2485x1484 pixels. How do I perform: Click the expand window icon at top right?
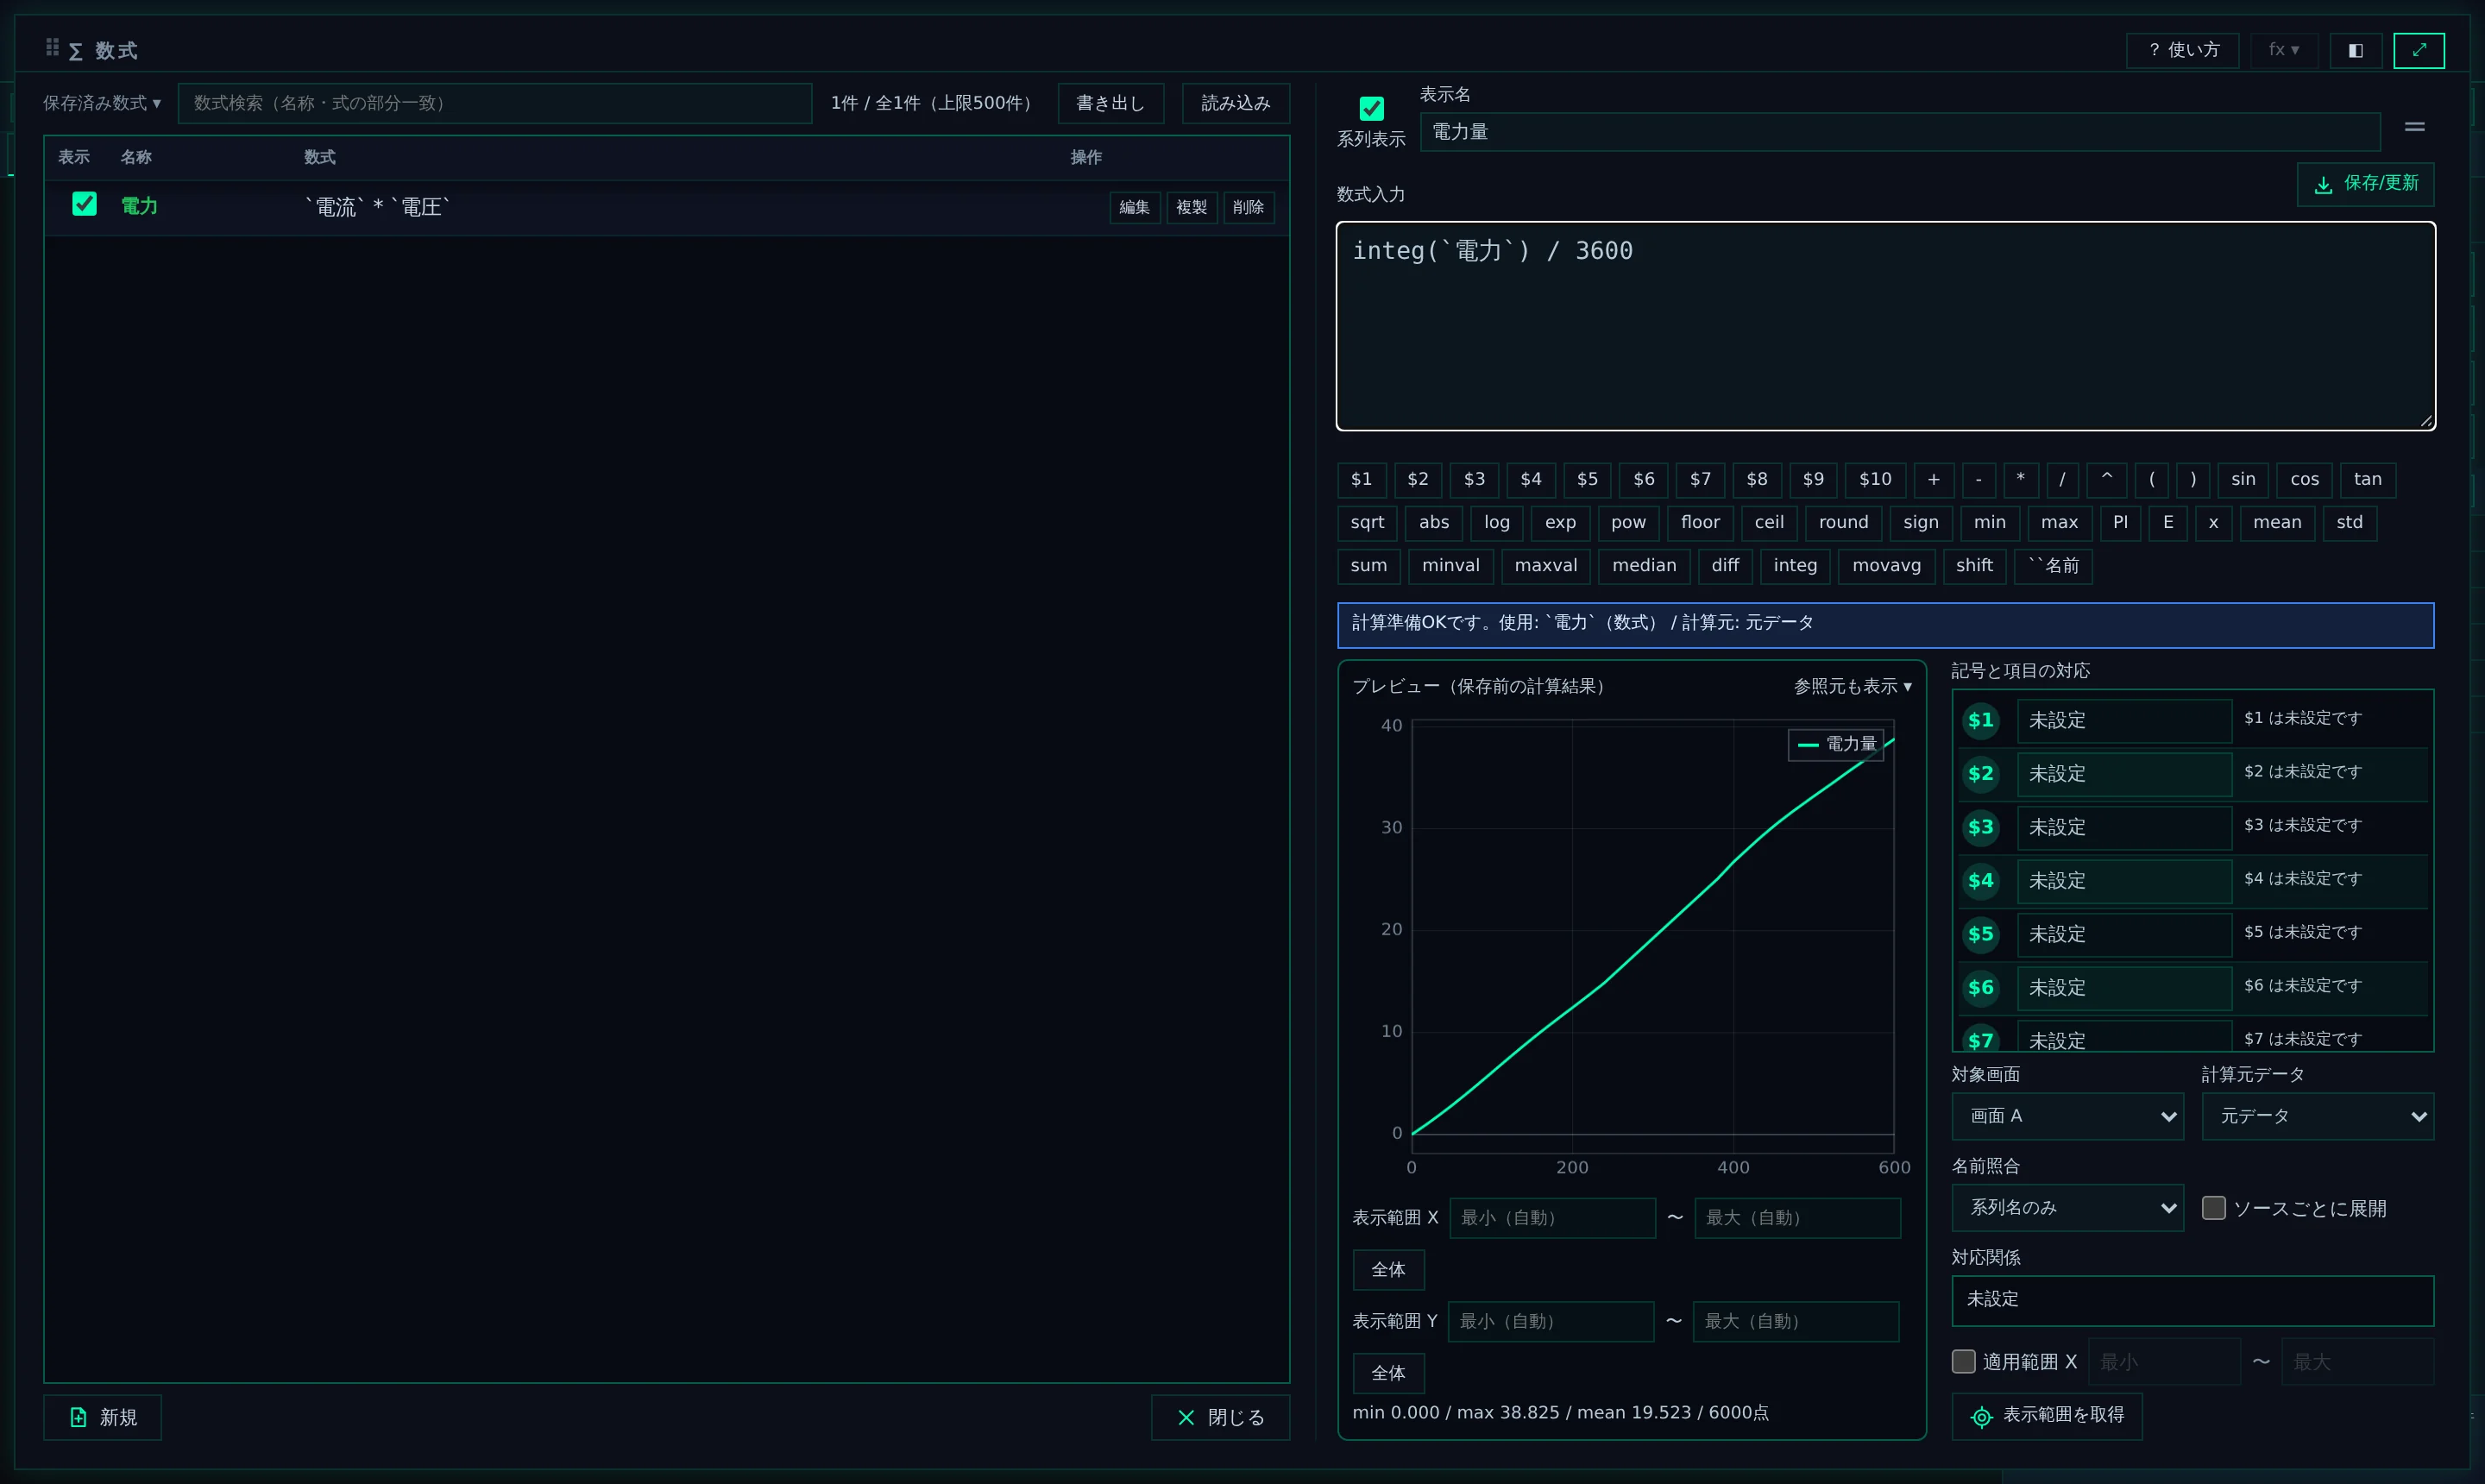[2418, 50]
